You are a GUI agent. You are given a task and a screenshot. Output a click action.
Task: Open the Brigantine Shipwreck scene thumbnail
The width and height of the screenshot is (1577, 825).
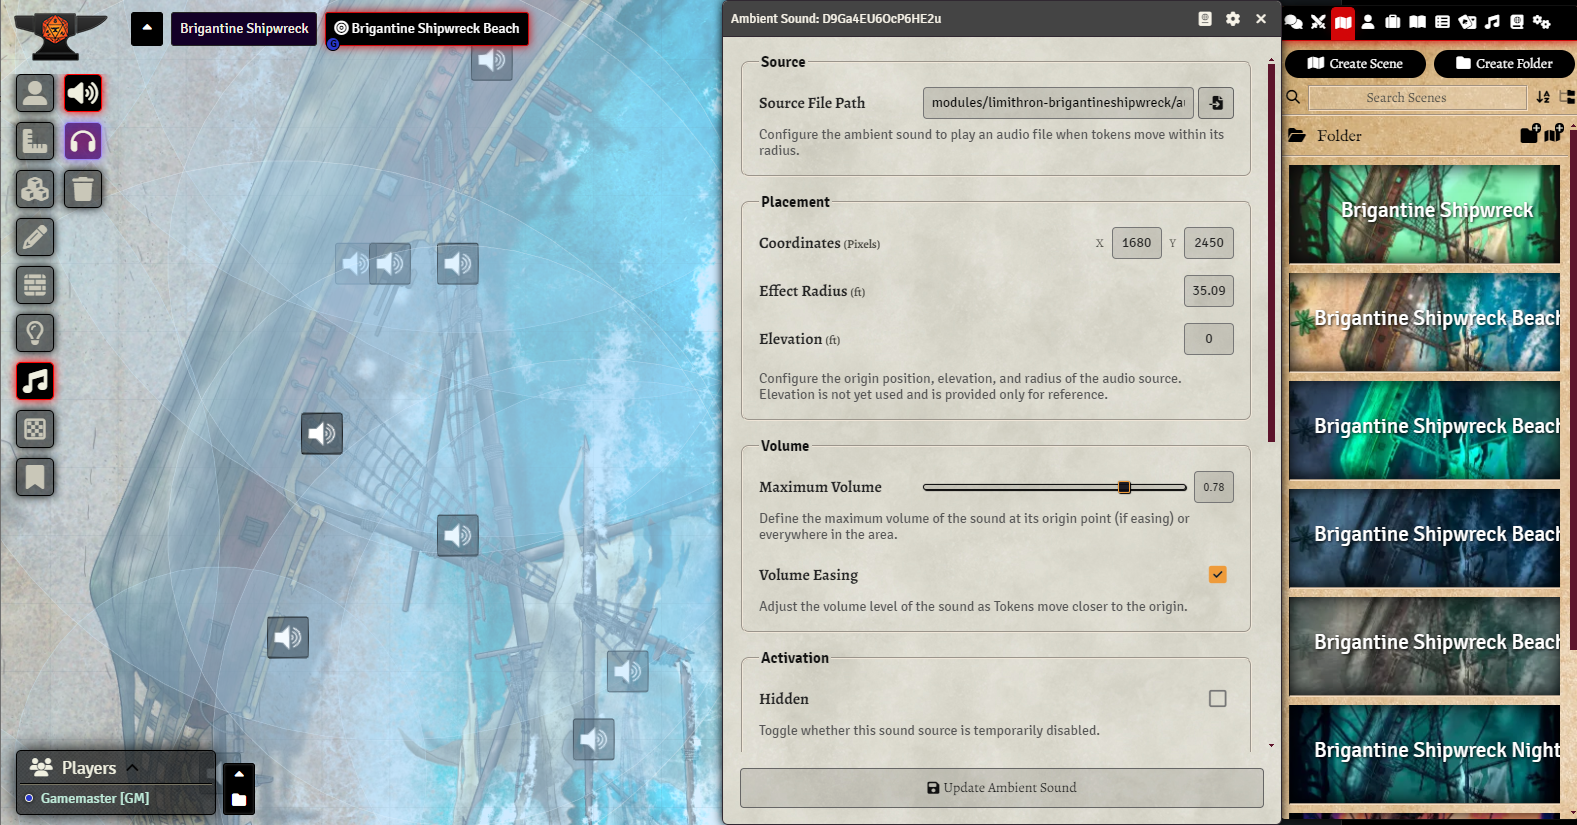pyautogui.click(x=1424, y=214)
